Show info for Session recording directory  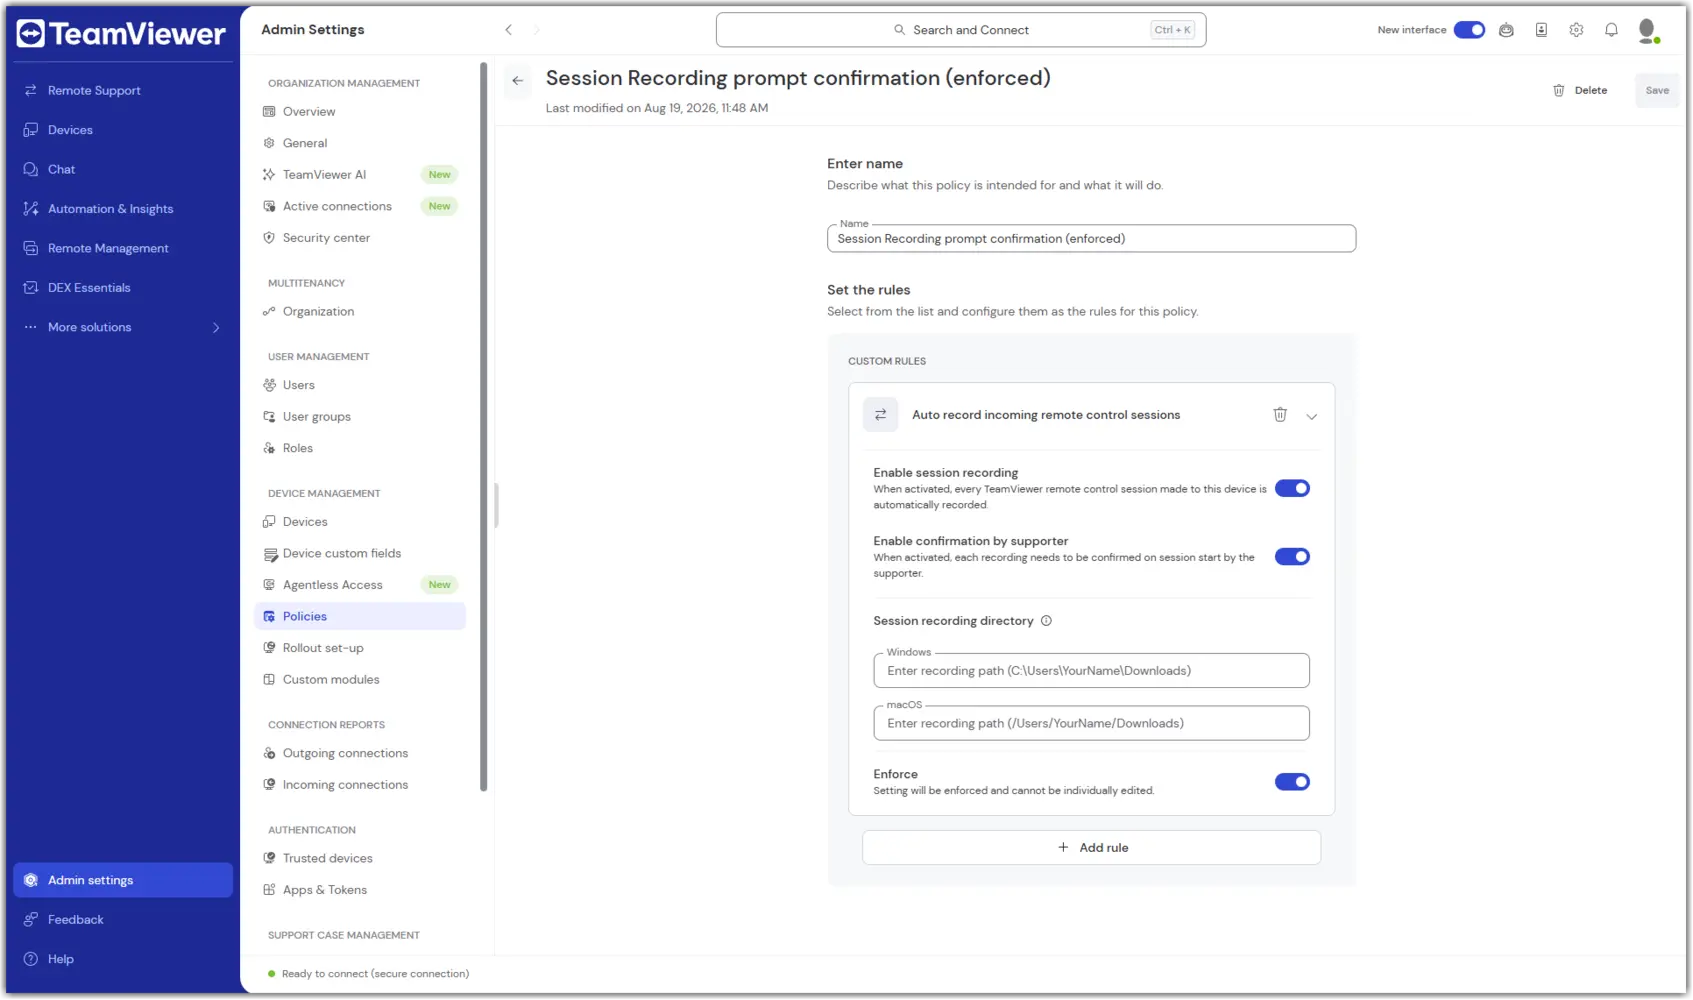point(1046,621)
